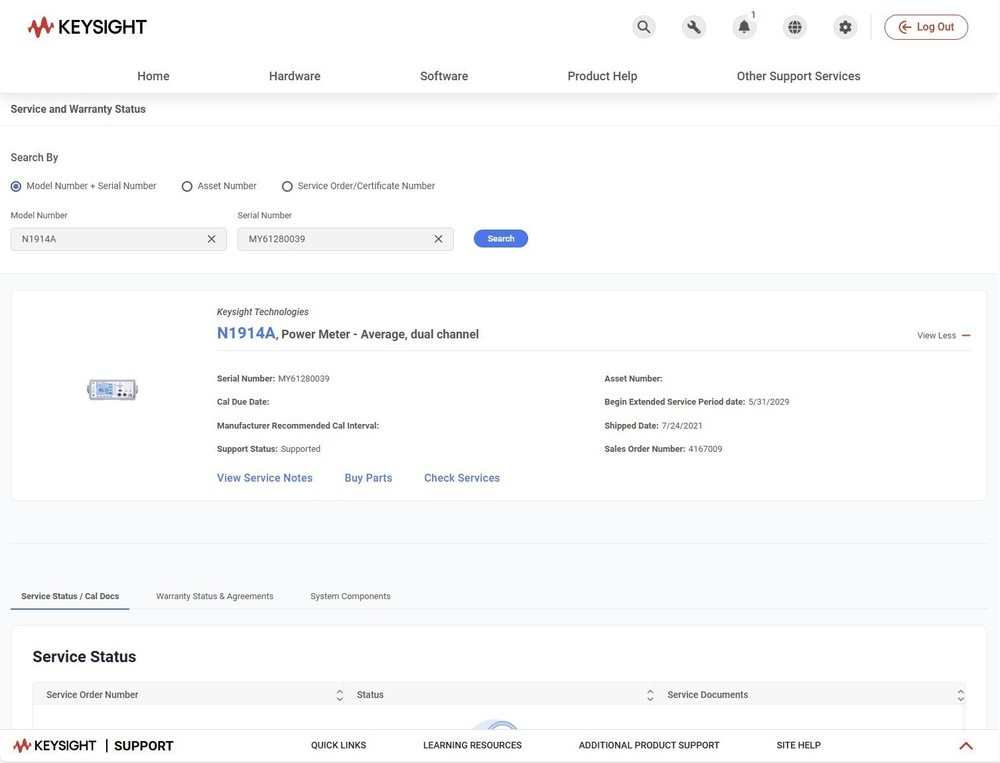1000x763 pixels.
Task: Expand footer with the up chevron
Action: [x=965, y=746]
